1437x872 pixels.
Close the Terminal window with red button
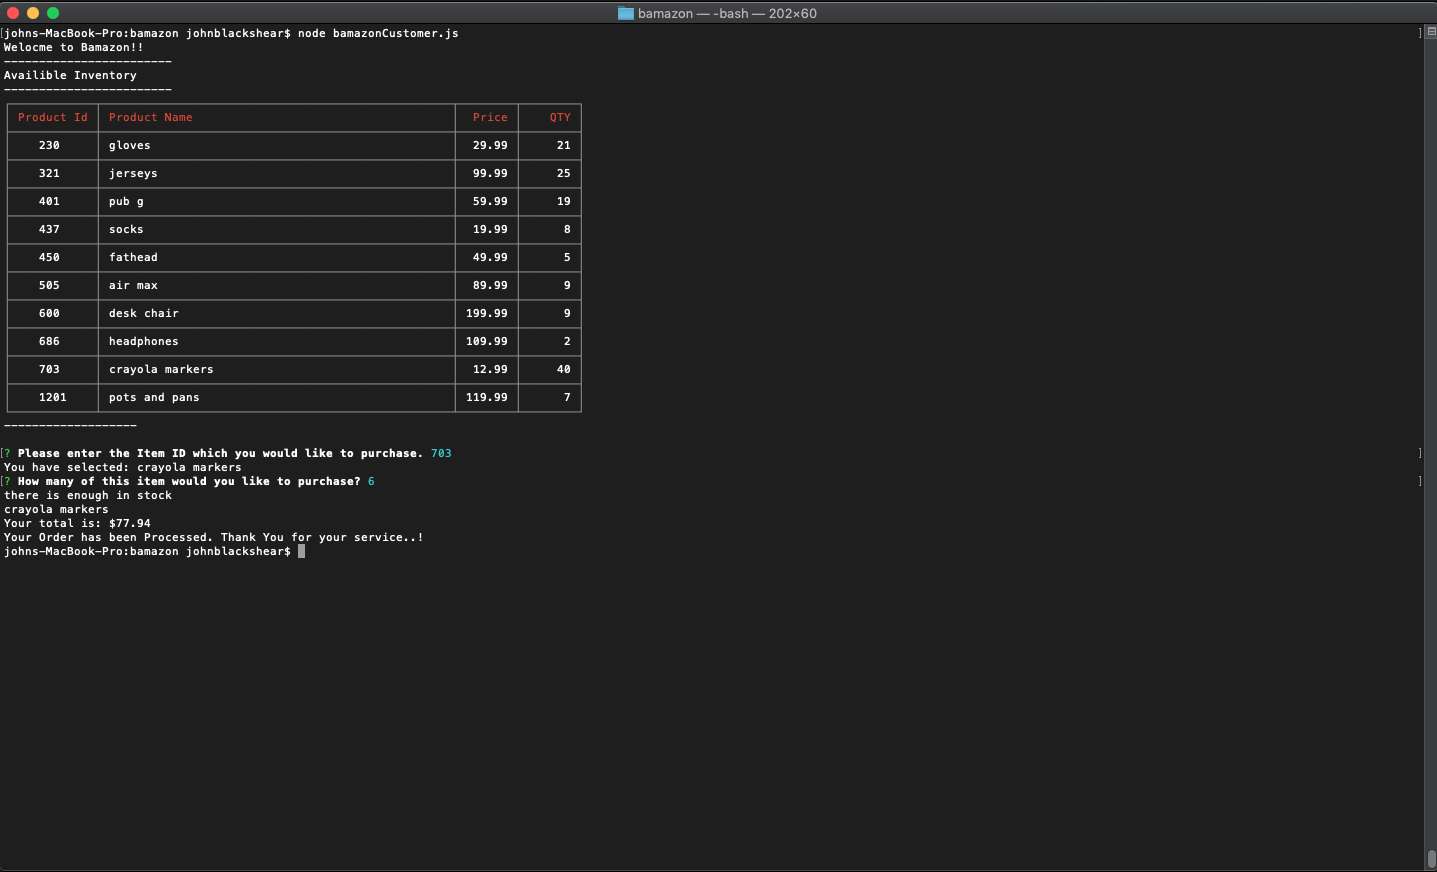13,13
